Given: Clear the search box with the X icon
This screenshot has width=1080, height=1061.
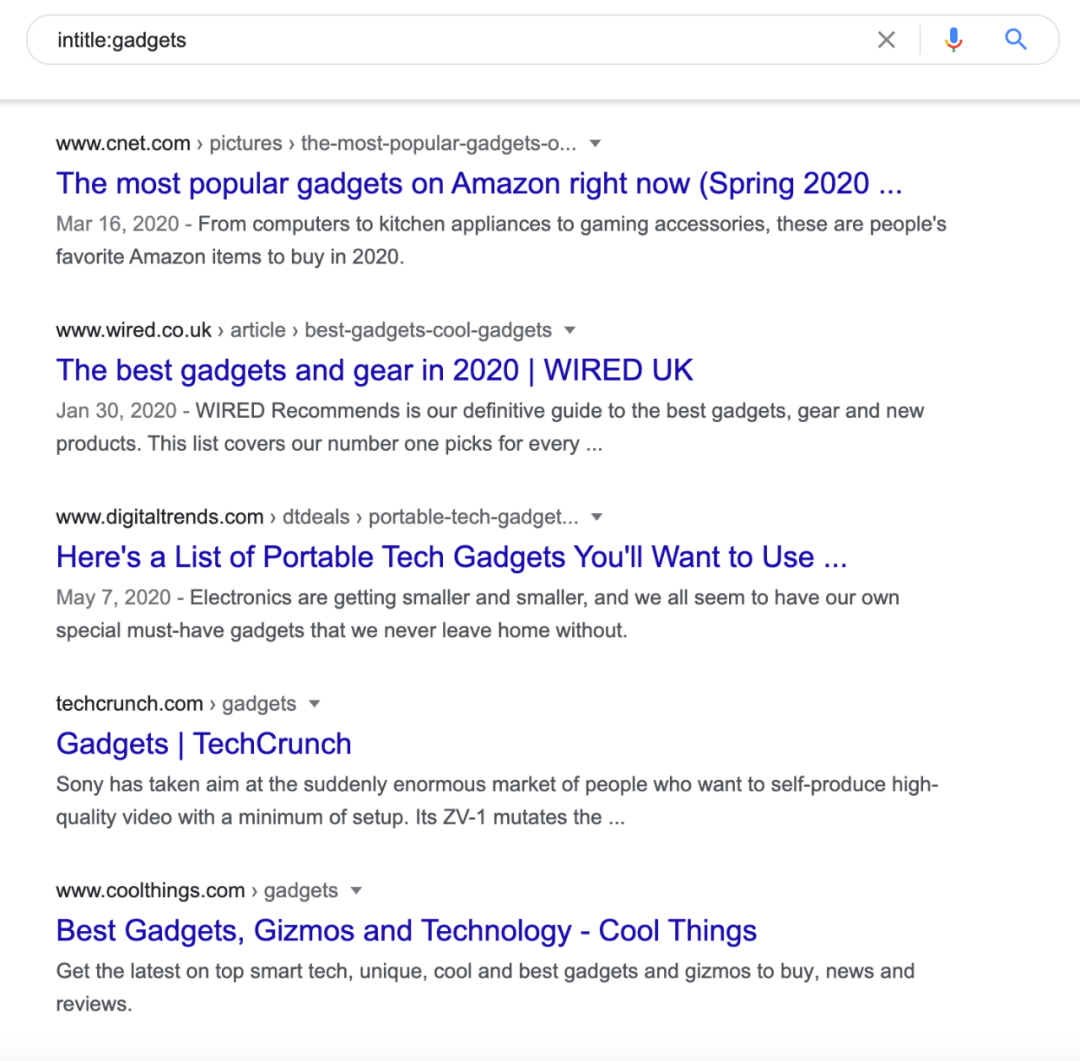Looking at the screenshot, I should point(886,40).
